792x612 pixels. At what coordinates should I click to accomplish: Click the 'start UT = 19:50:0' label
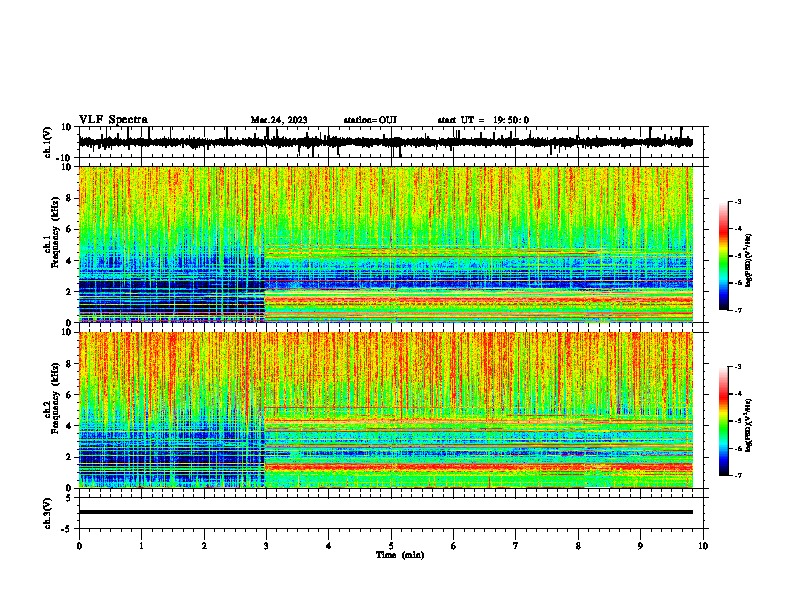[x=483, y=120]
